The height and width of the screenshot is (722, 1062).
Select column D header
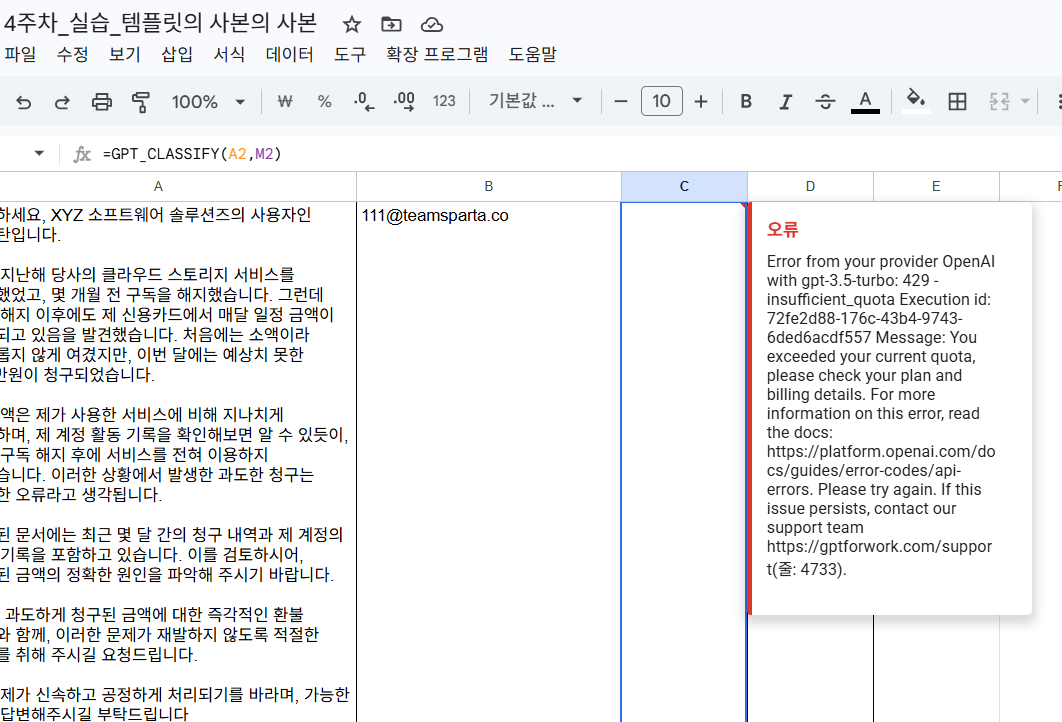(x=810, y=186)
